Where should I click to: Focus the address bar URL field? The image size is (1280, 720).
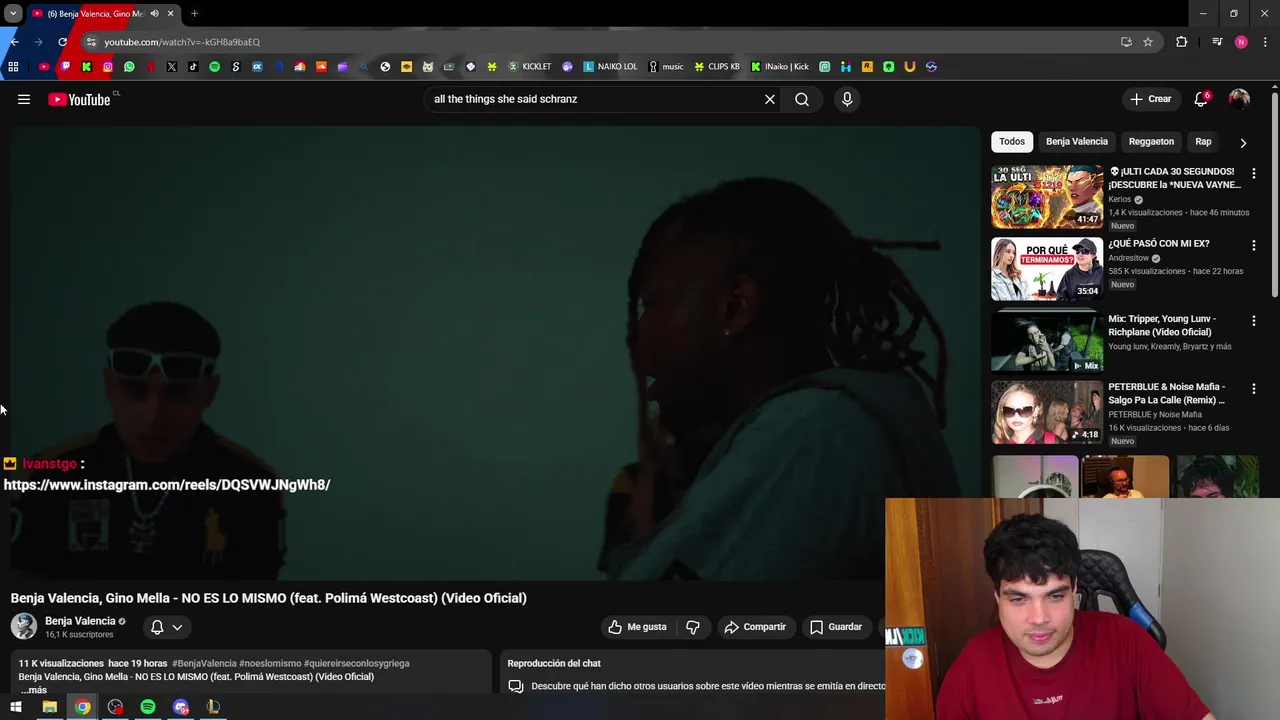[x=600, y=42]
